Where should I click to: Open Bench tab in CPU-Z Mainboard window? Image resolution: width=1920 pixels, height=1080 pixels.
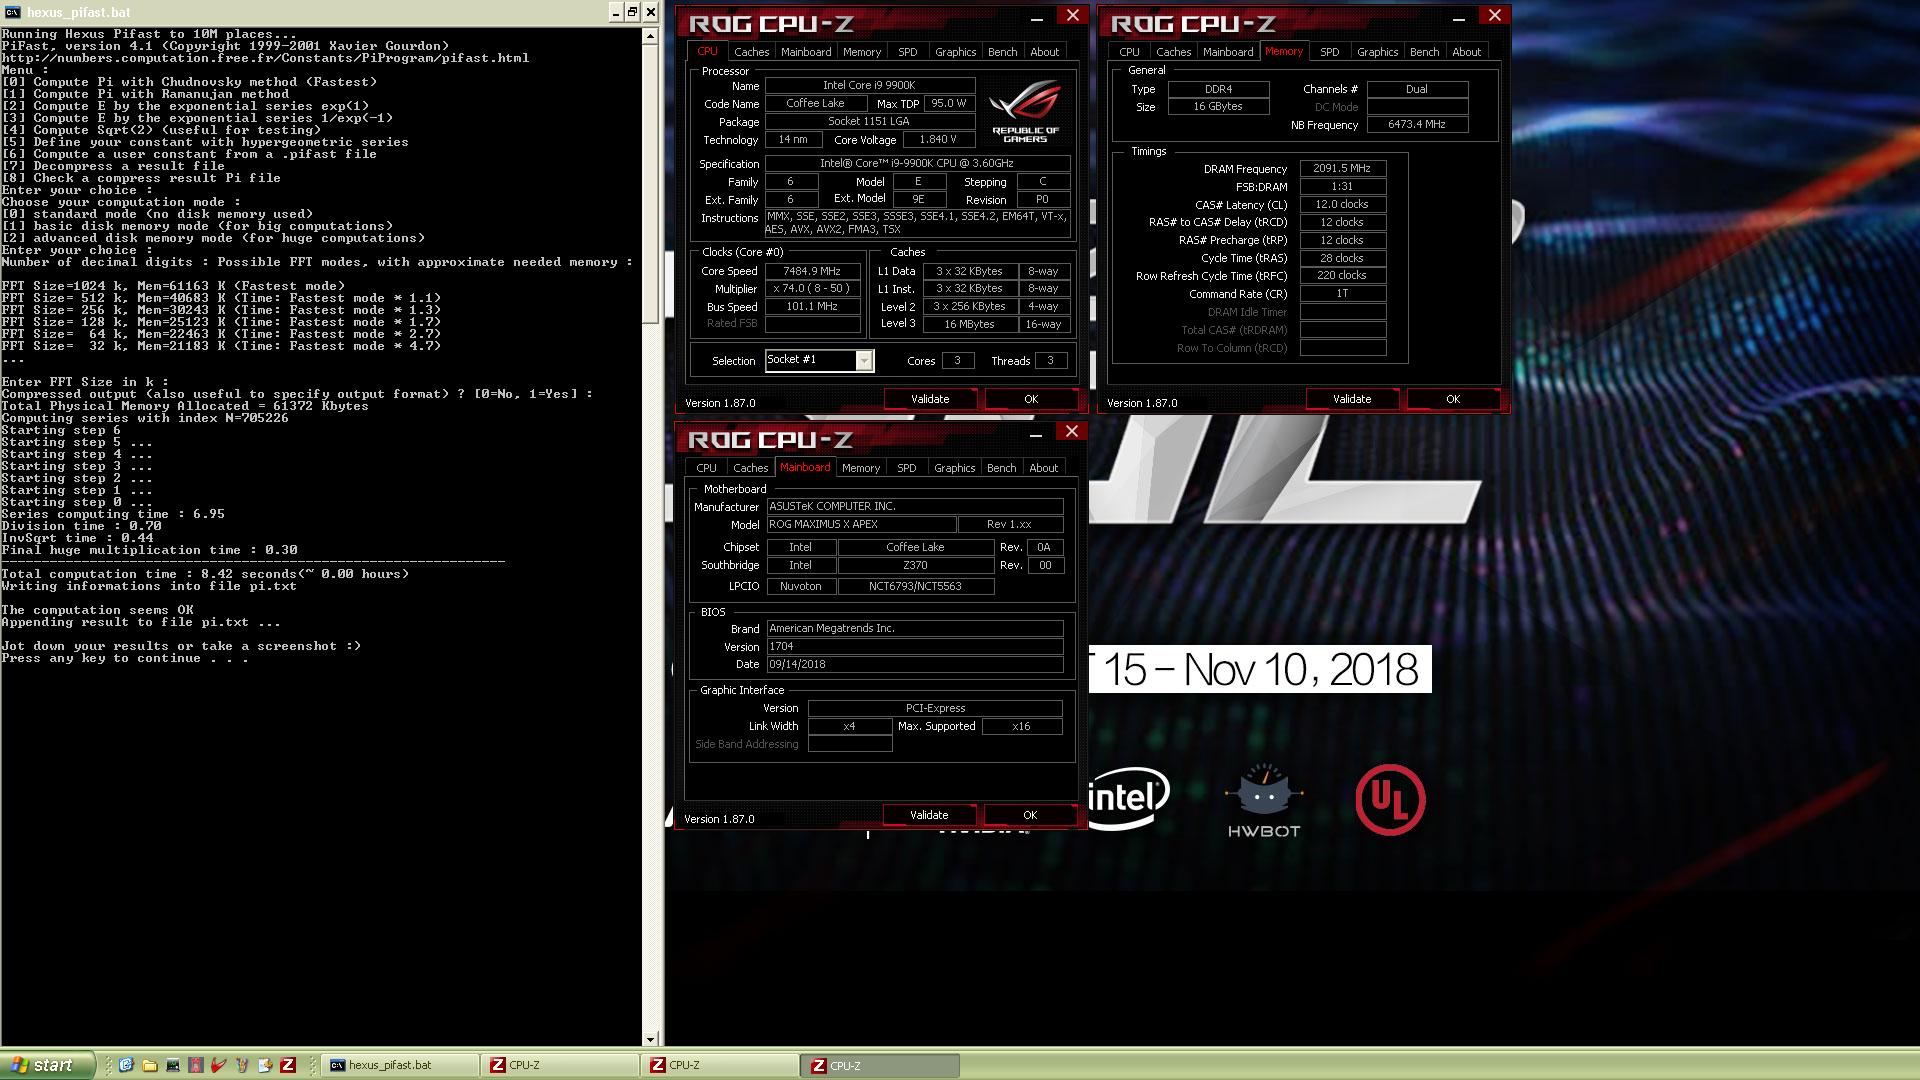(x=1002, y=468)
